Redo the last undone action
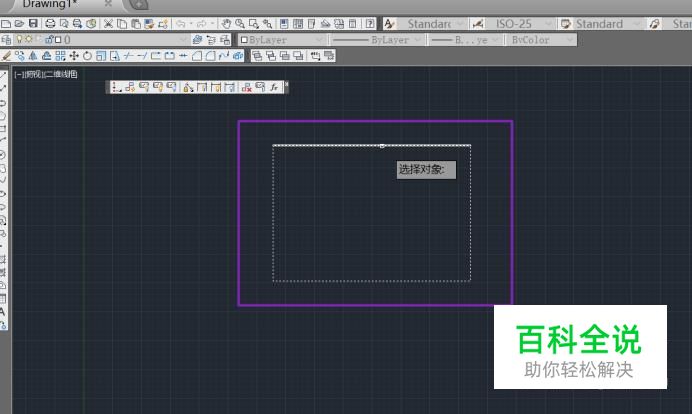The height and width of the screenshot is (414, 692). click(201, 24)
